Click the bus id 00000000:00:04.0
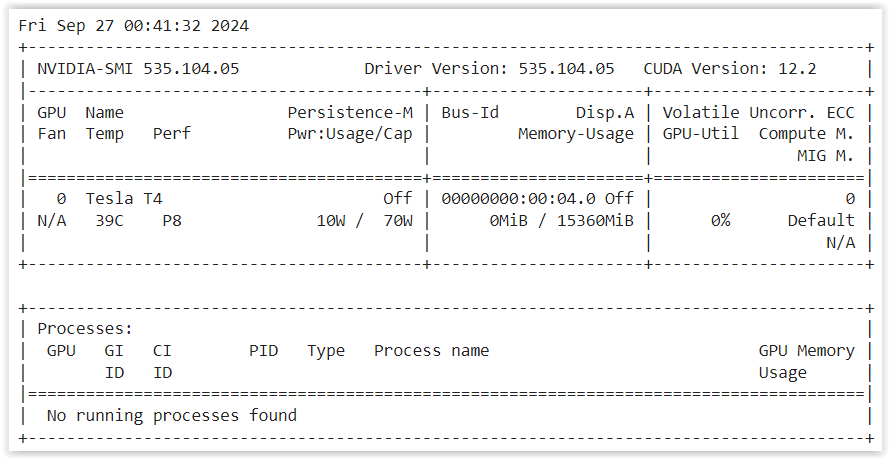890x459 pixels. click(518, 199)
